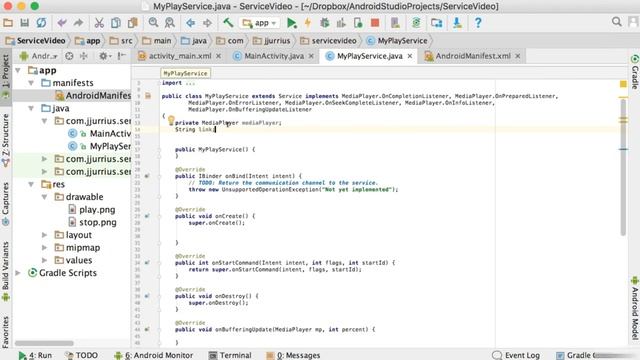640x360 pixels.
Task: Open the Terminal tool window
Action: pos(230,355)
